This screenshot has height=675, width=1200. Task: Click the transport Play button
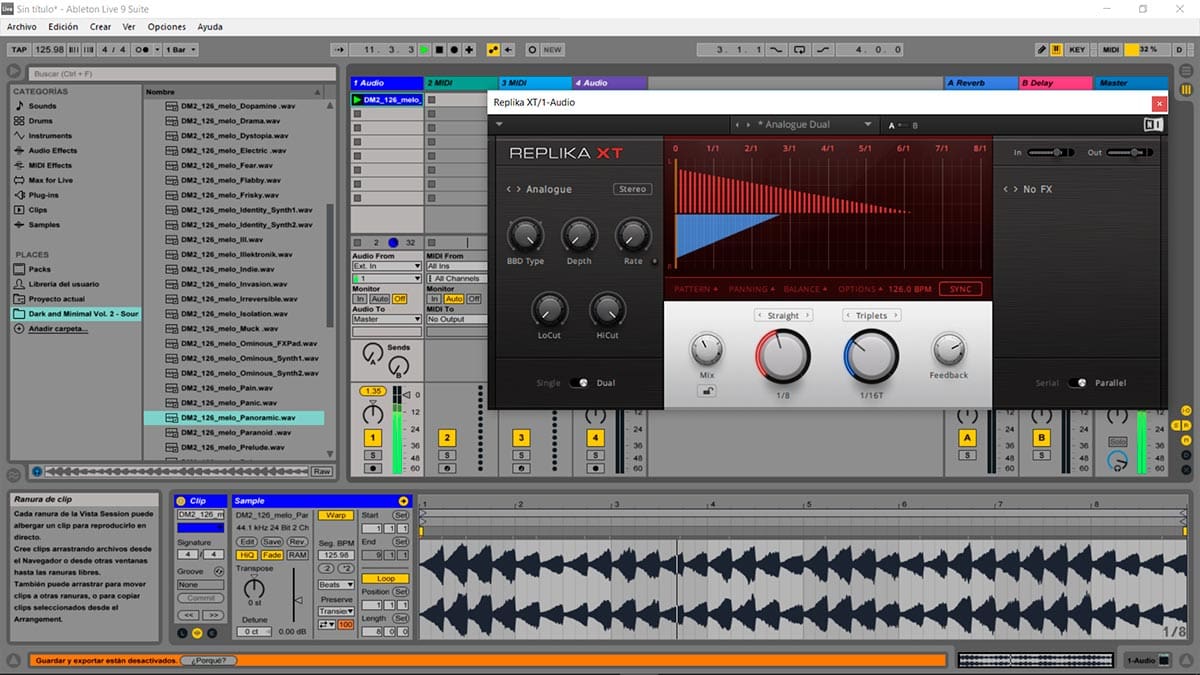[x=424, y=49]
